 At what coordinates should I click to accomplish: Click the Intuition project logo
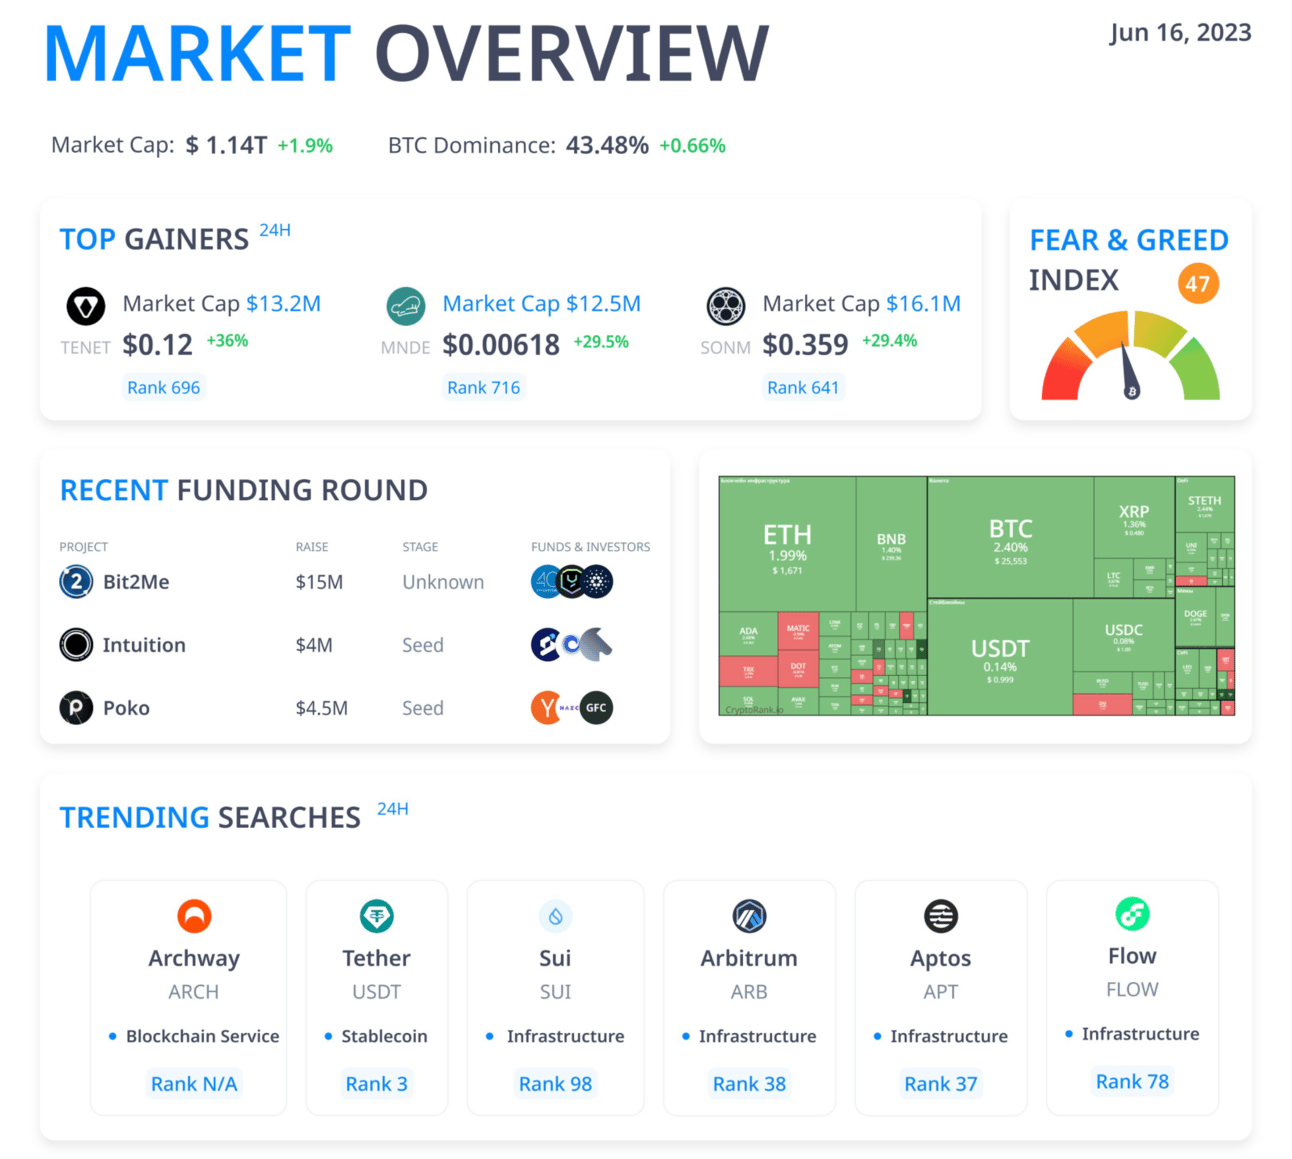pos(76,645)
